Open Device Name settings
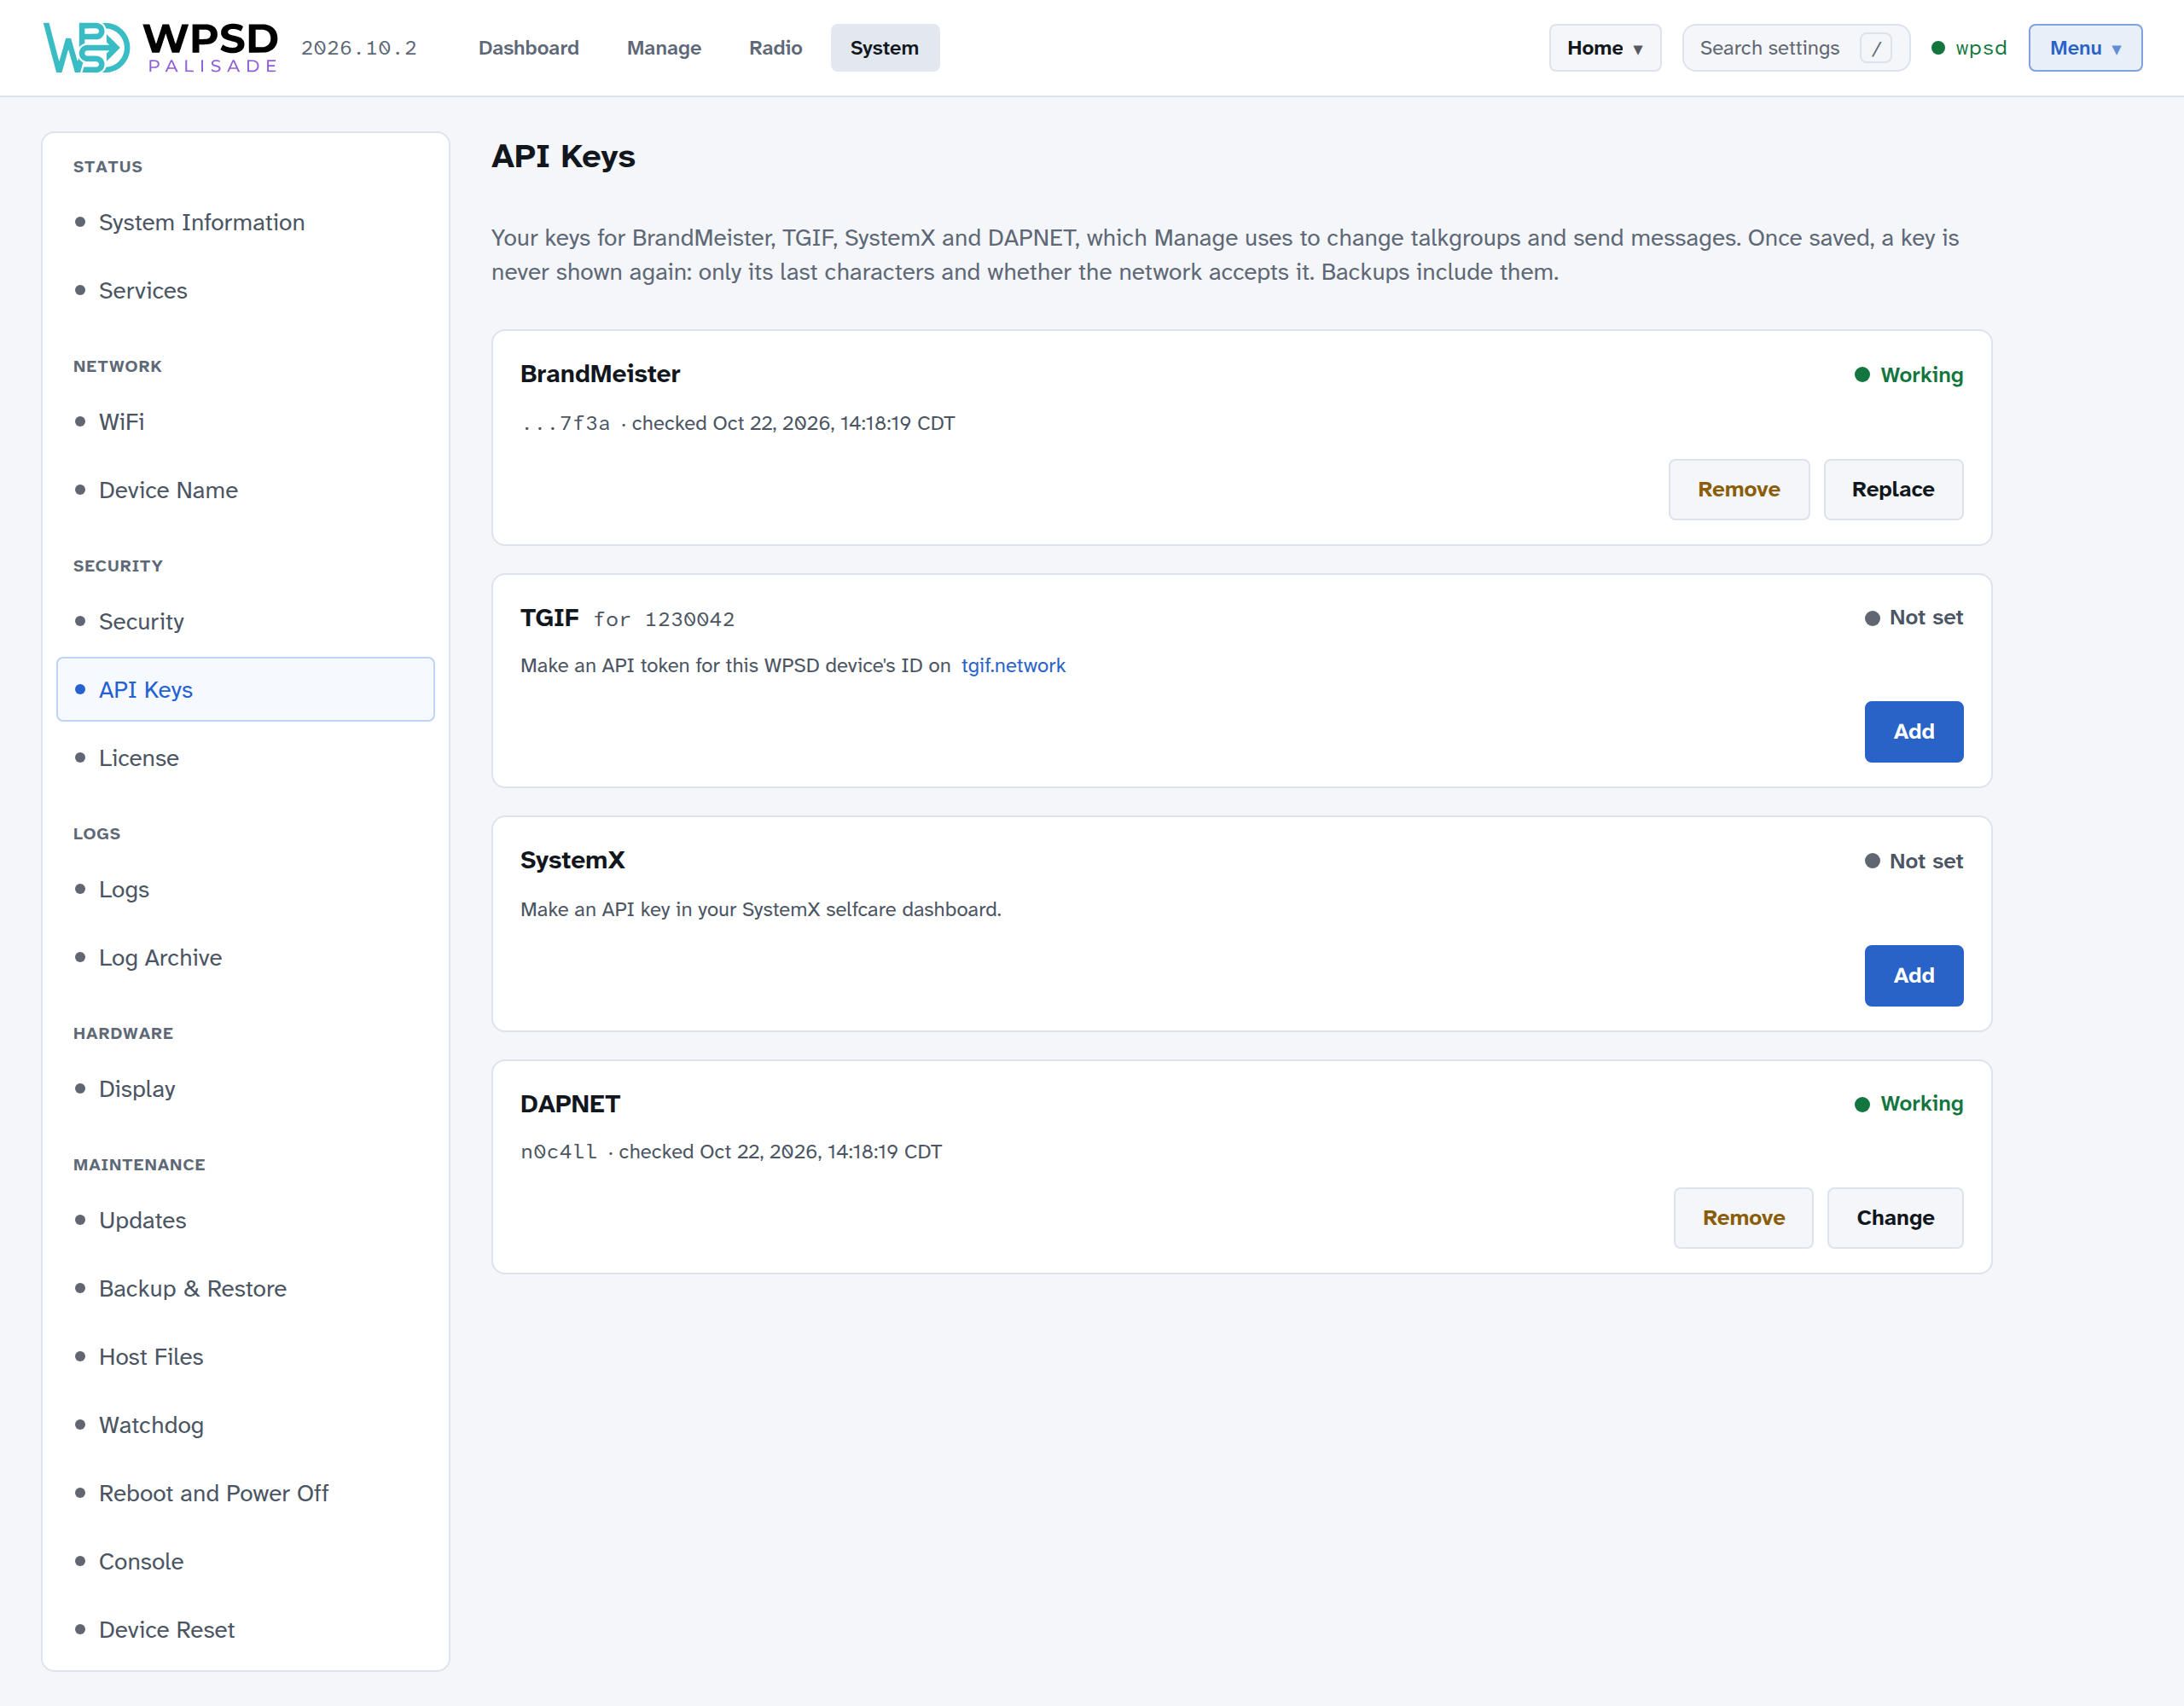The height and width of the screenshot is (1706, 2184). point(245,490)
